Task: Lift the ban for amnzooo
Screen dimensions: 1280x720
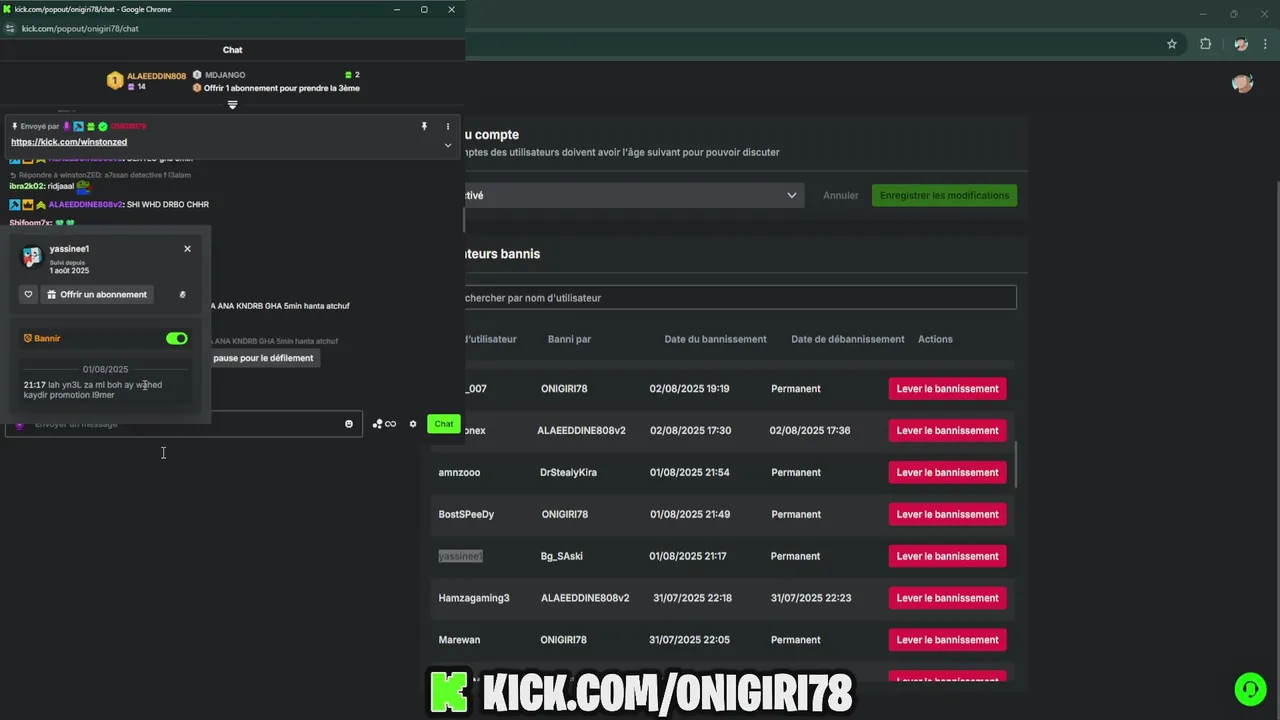Action: click(x=947, y=473)
